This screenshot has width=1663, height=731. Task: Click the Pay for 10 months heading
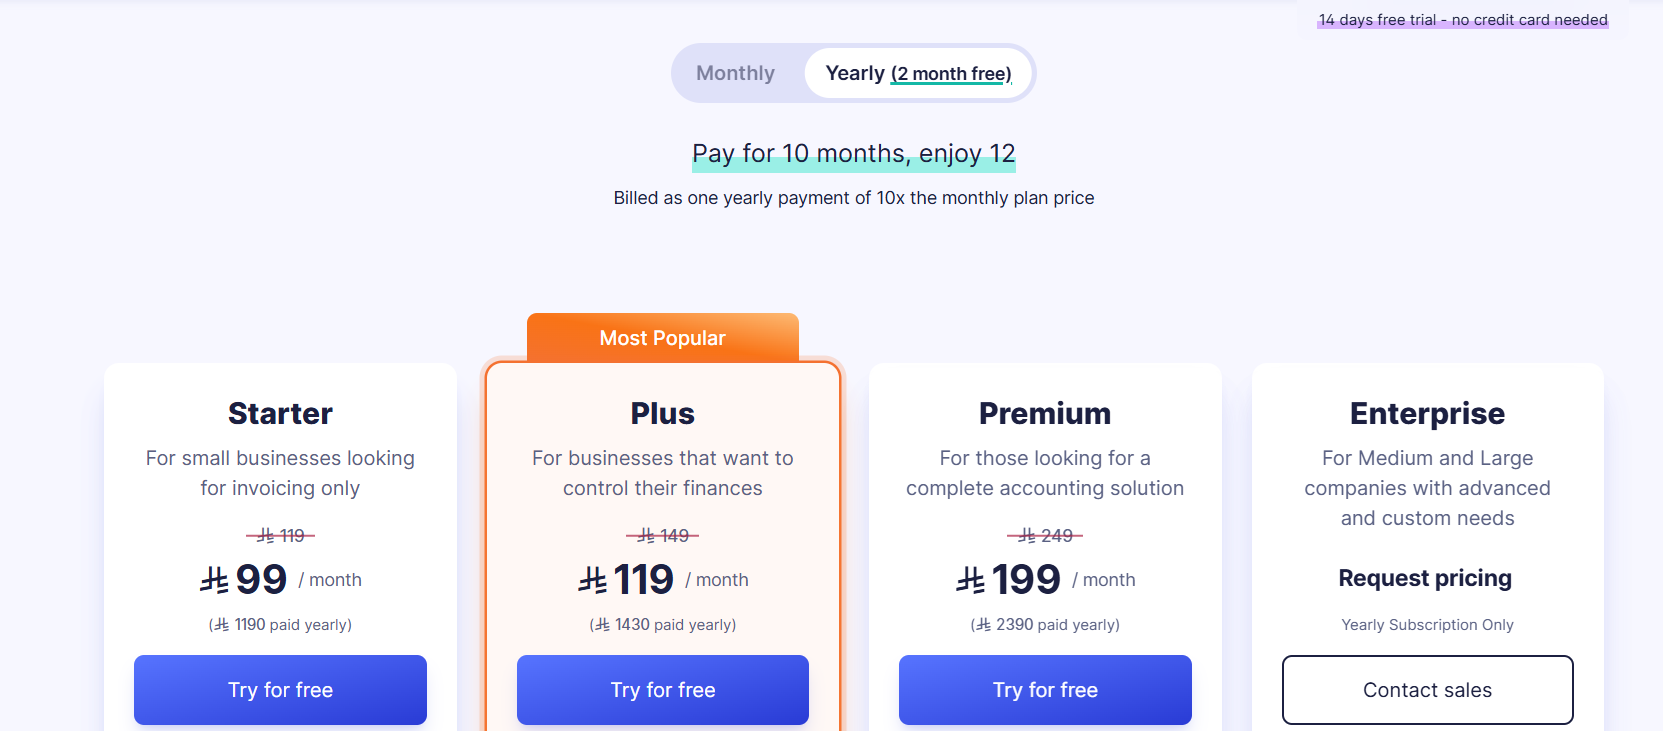pos(853,153)
